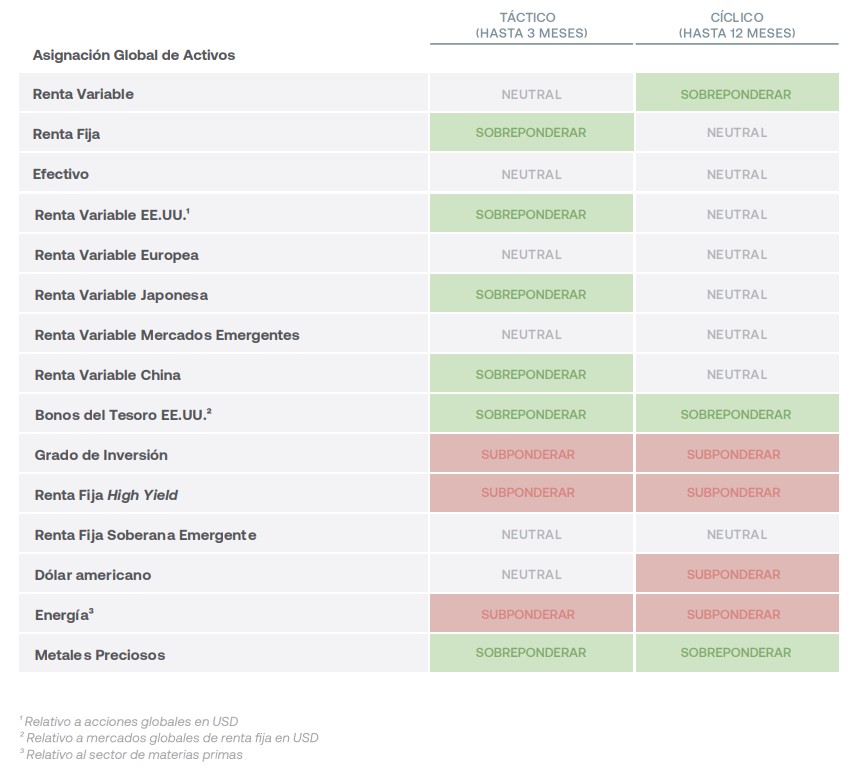Click tactical SOBREPONDERAR cell for Renta Variable Japonesa

click(531, 294)
